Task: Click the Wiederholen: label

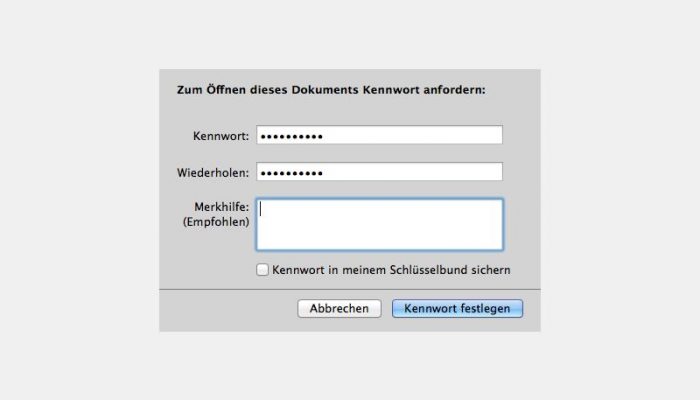Action: [x=213, y=173]
